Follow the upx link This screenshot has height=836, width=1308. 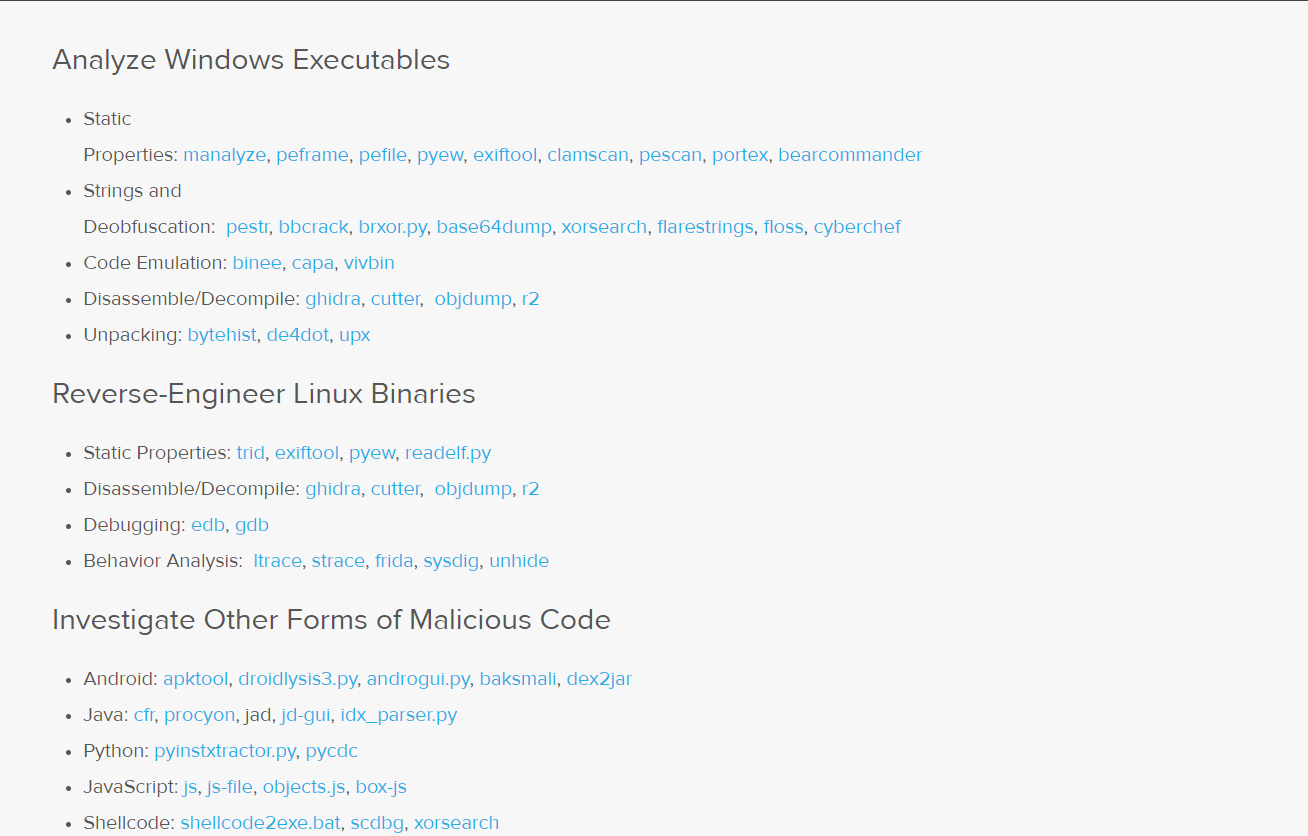[x=355, y=335]
